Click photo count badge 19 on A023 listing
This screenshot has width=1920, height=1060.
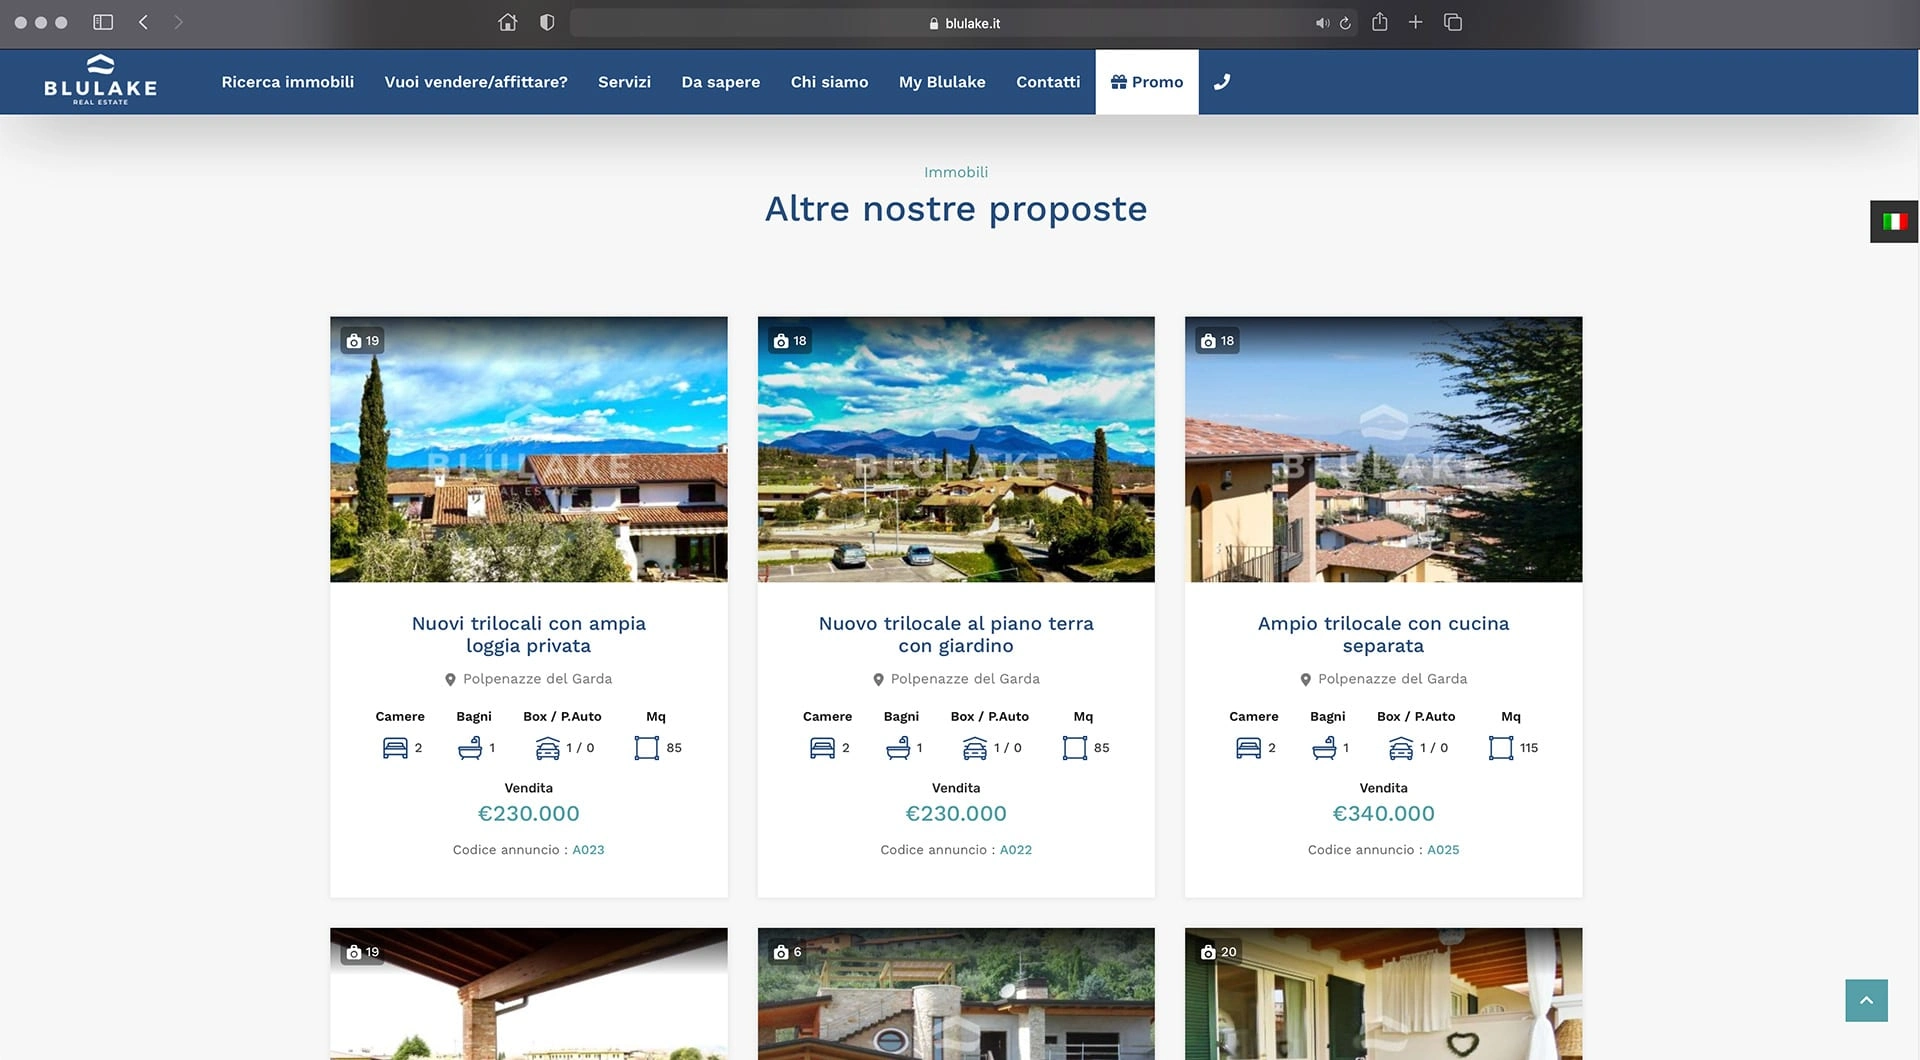click(x=363, y=341)
